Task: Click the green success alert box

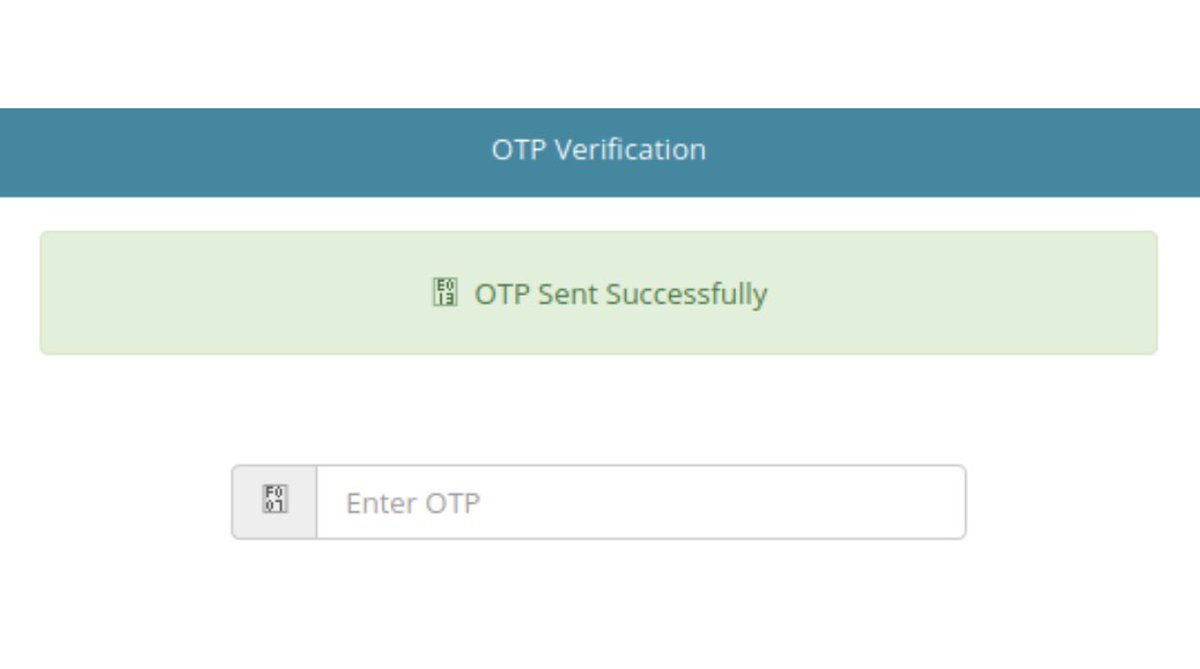Action: (x=599, y=293)
